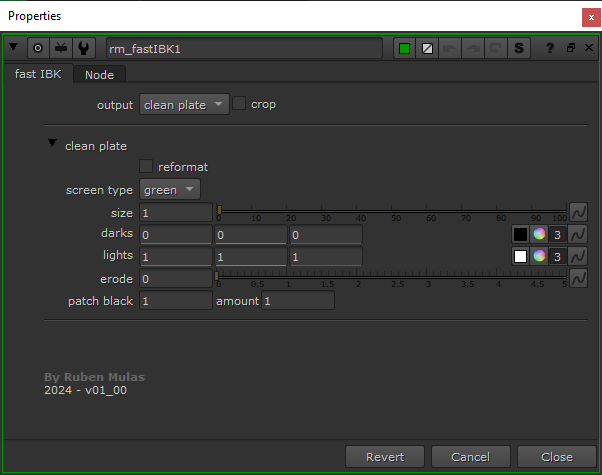This screenshot has width=602, height=475.
Task: Toggle darks channel count button 3
Action: pos(558,234)
